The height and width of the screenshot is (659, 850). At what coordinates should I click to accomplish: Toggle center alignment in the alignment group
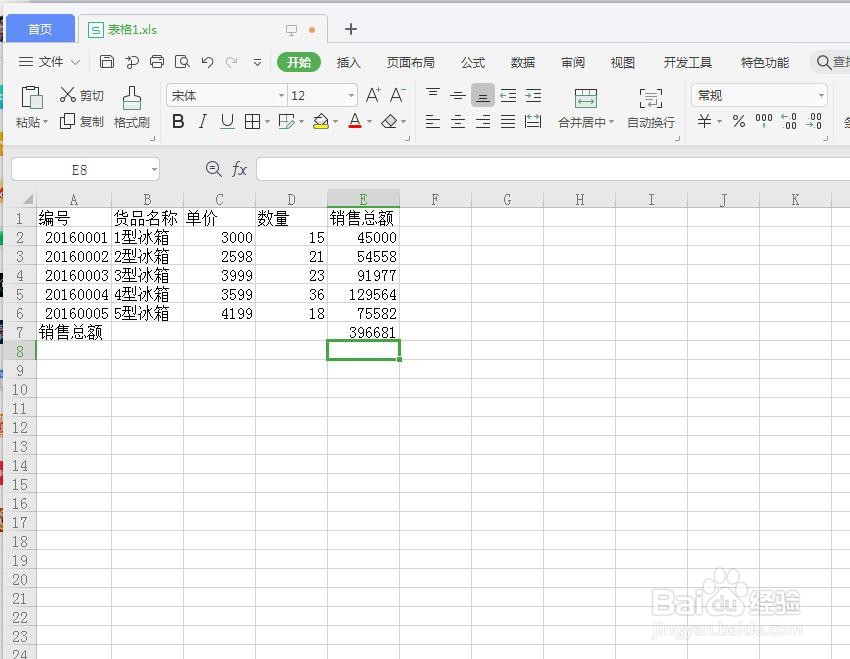457,121
